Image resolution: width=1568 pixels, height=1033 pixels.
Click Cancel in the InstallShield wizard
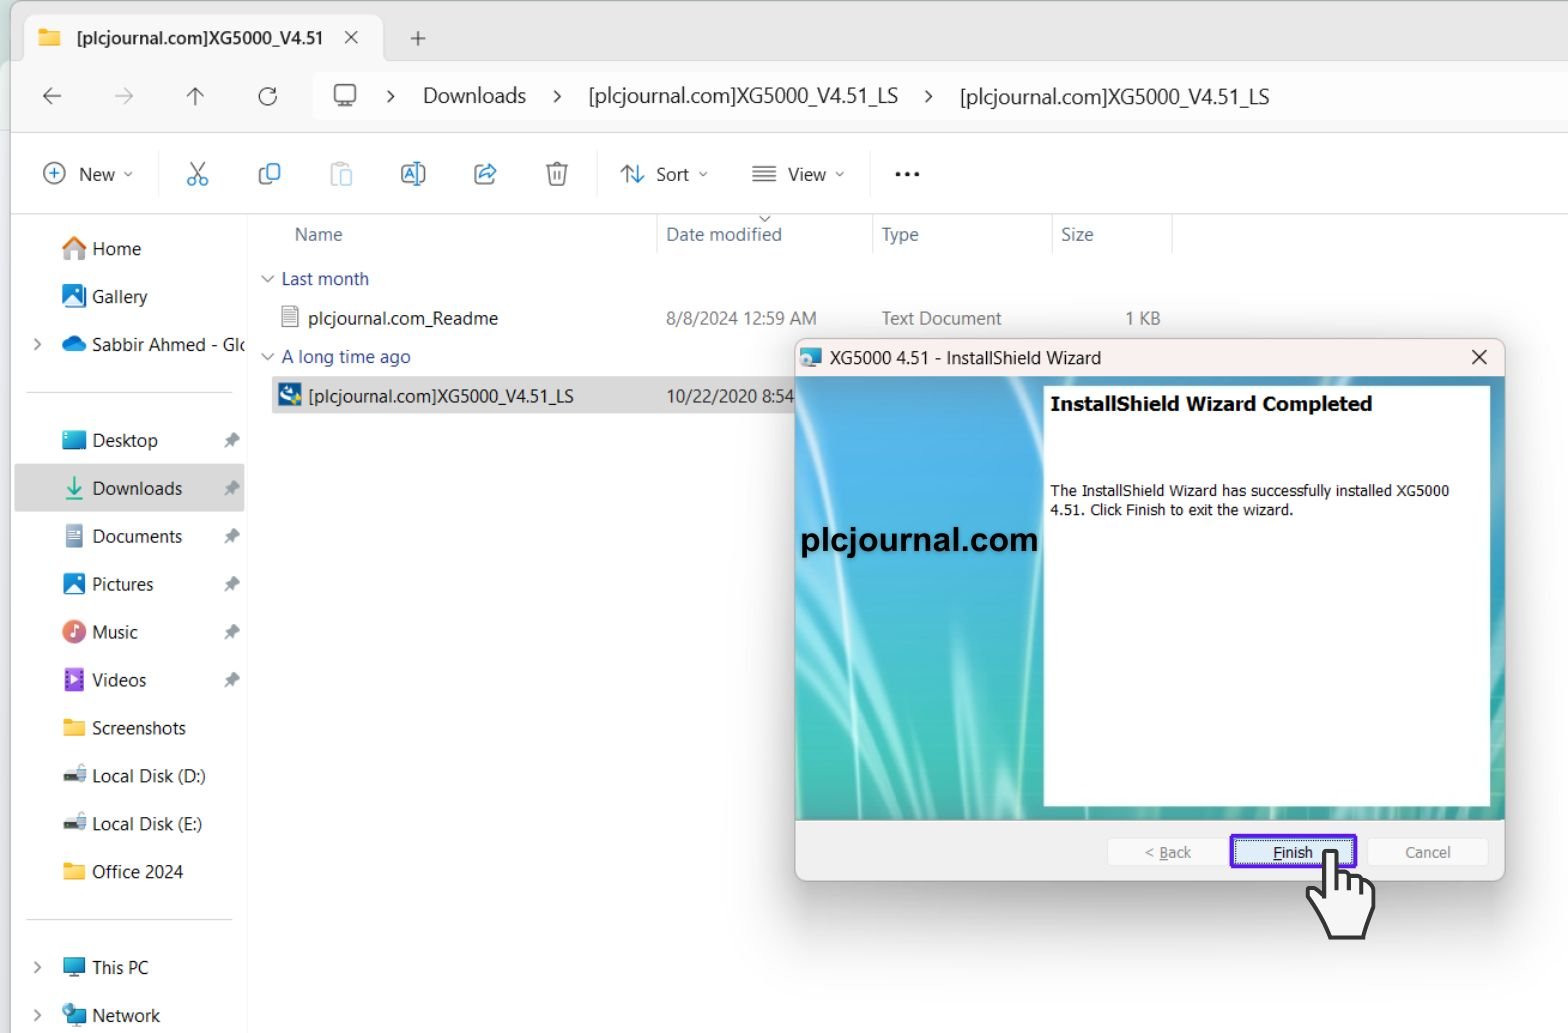[1427, 852]
